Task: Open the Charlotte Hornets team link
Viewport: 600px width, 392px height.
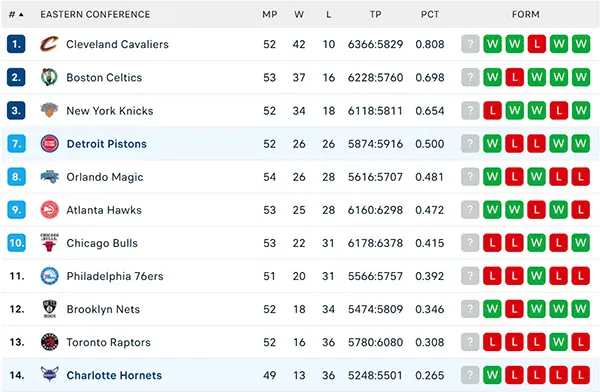Action: click(x=114, y=375)
